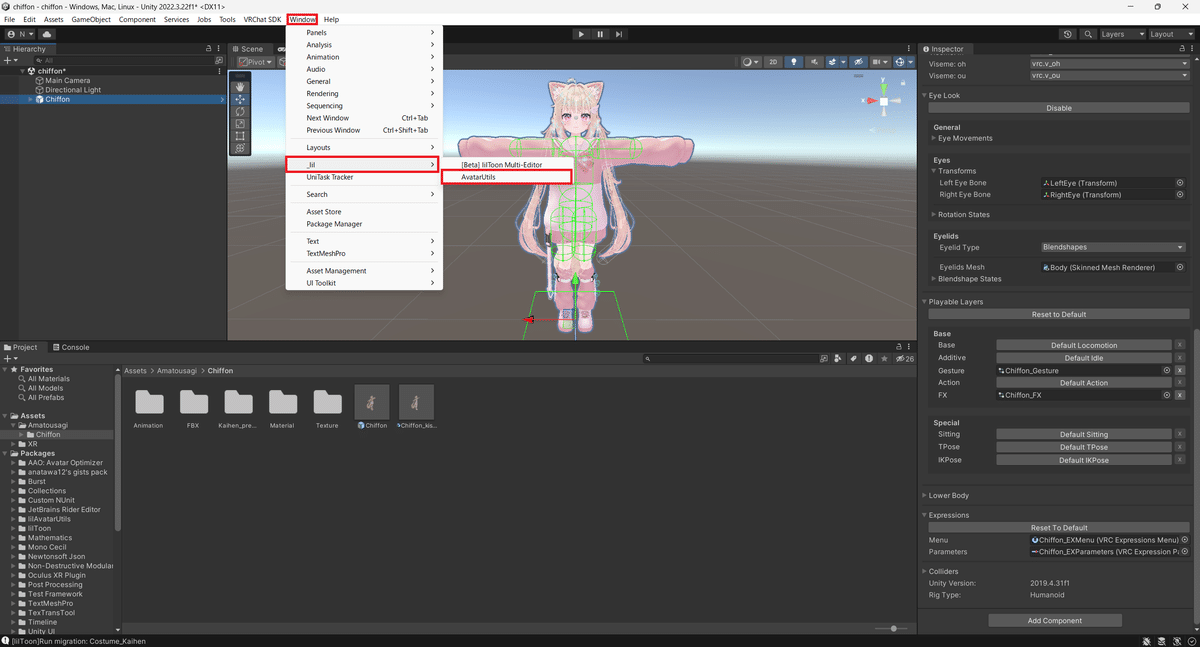Expand the Colliders section
This screenshot has height=647, width=1200.
(x=925, y=571)
